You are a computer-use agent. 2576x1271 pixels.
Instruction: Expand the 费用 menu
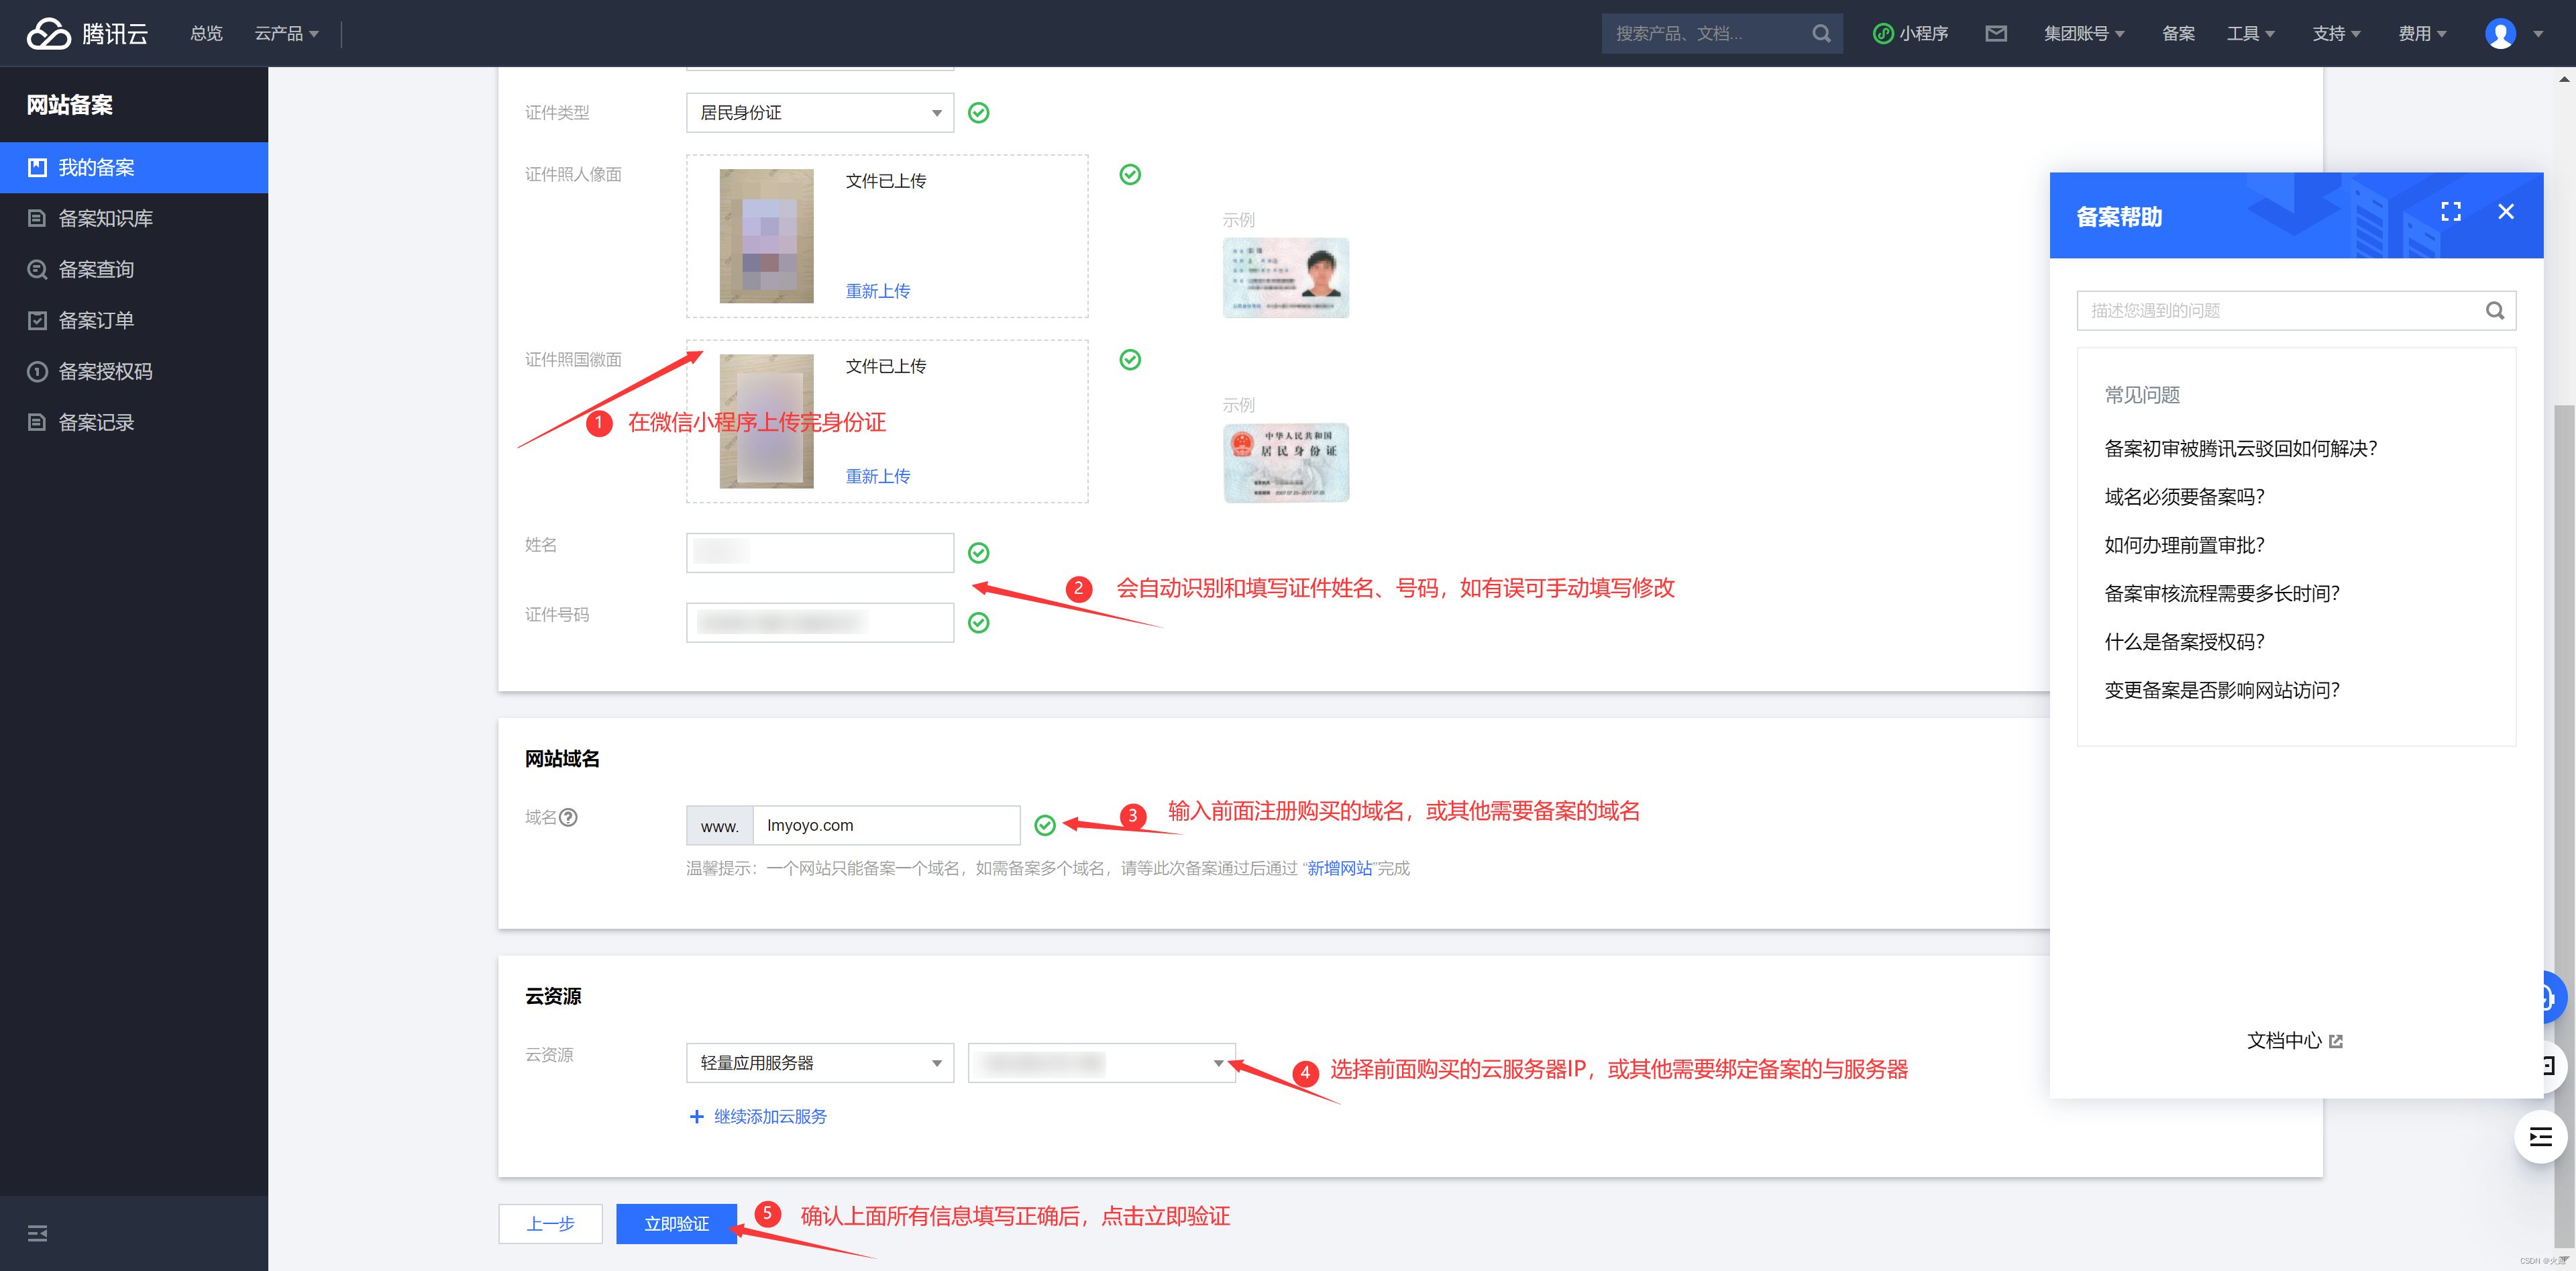click(2422, 33)
